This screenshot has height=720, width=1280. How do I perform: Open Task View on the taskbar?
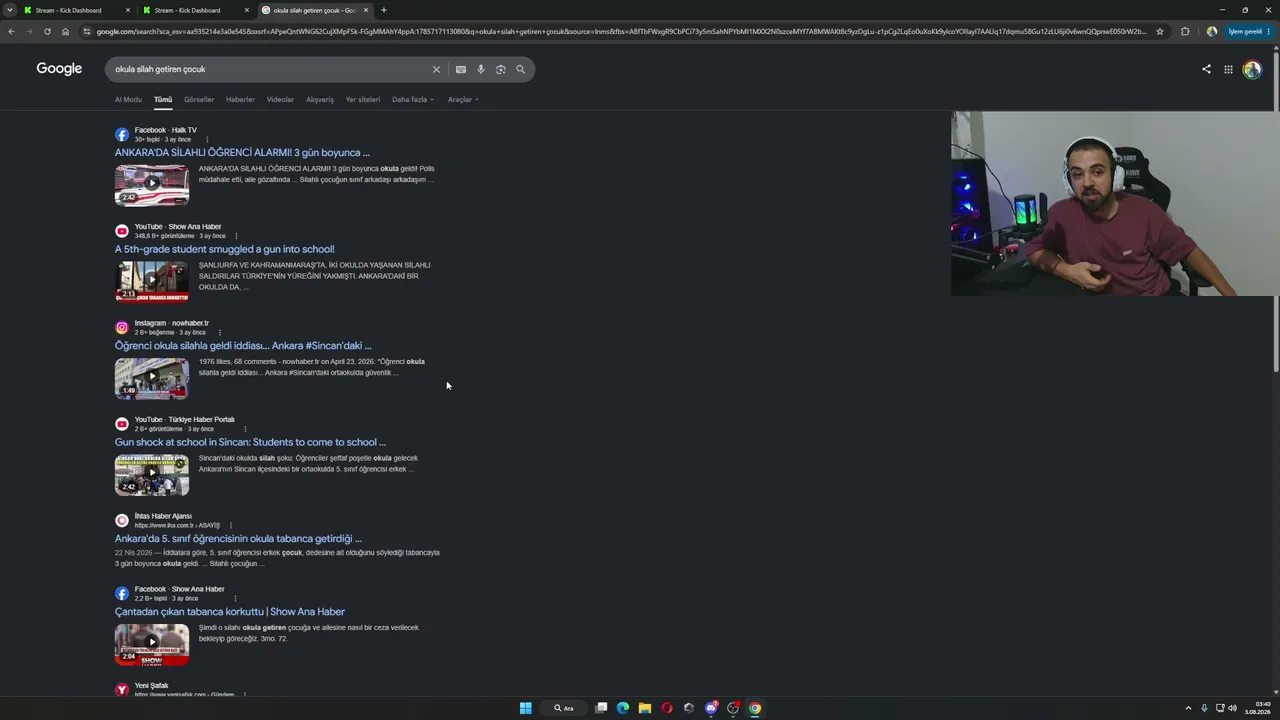coord(601,708)
